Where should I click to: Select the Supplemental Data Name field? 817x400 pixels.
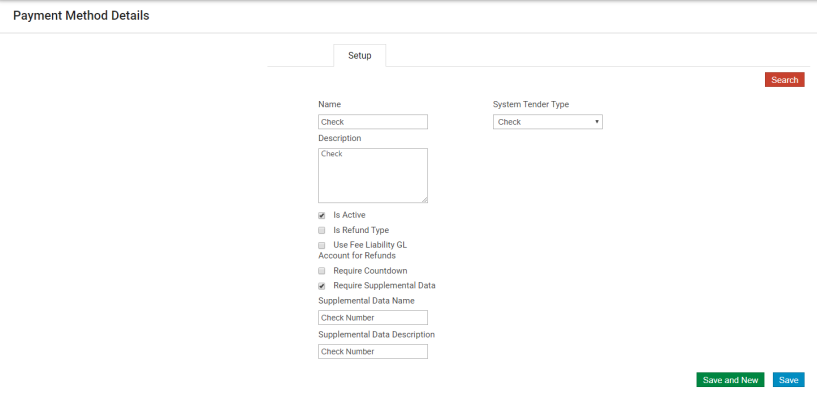click(372, 318)
